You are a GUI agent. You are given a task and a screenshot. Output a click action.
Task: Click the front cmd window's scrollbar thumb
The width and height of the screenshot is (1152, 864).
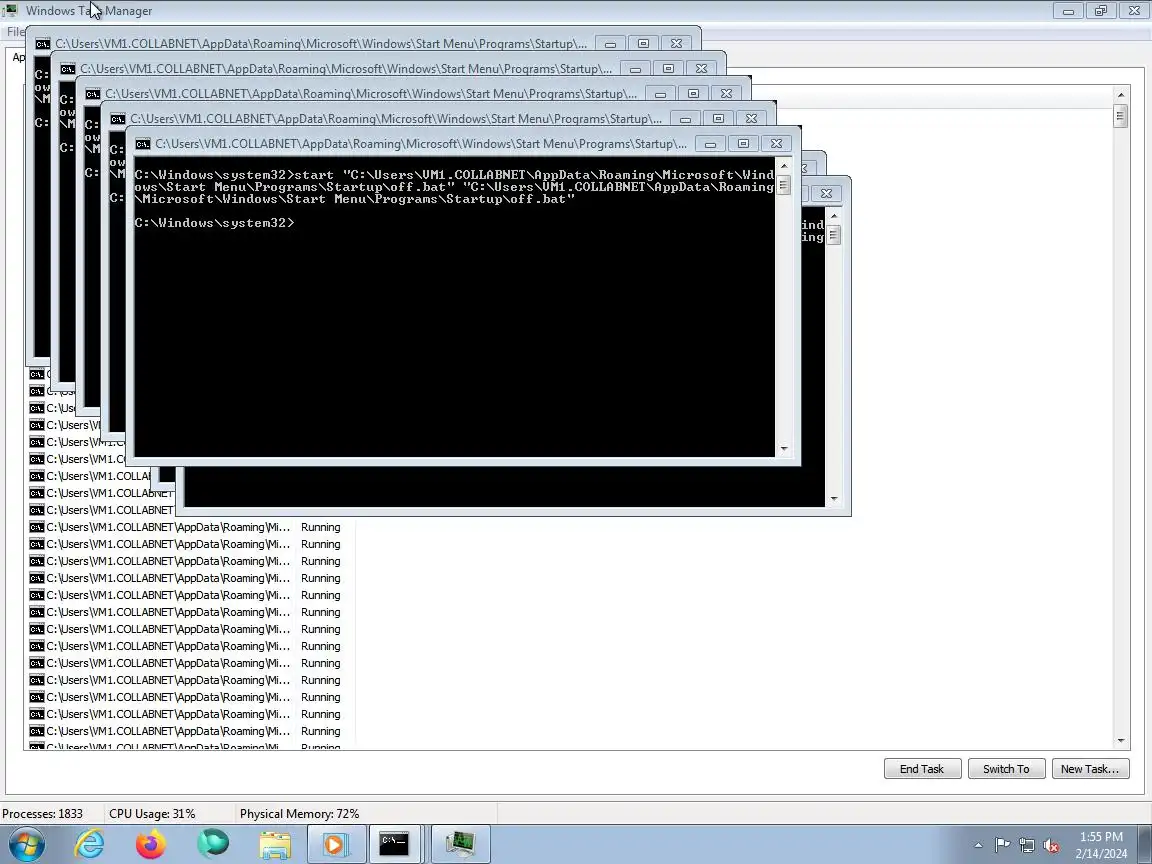coord(783,184)
